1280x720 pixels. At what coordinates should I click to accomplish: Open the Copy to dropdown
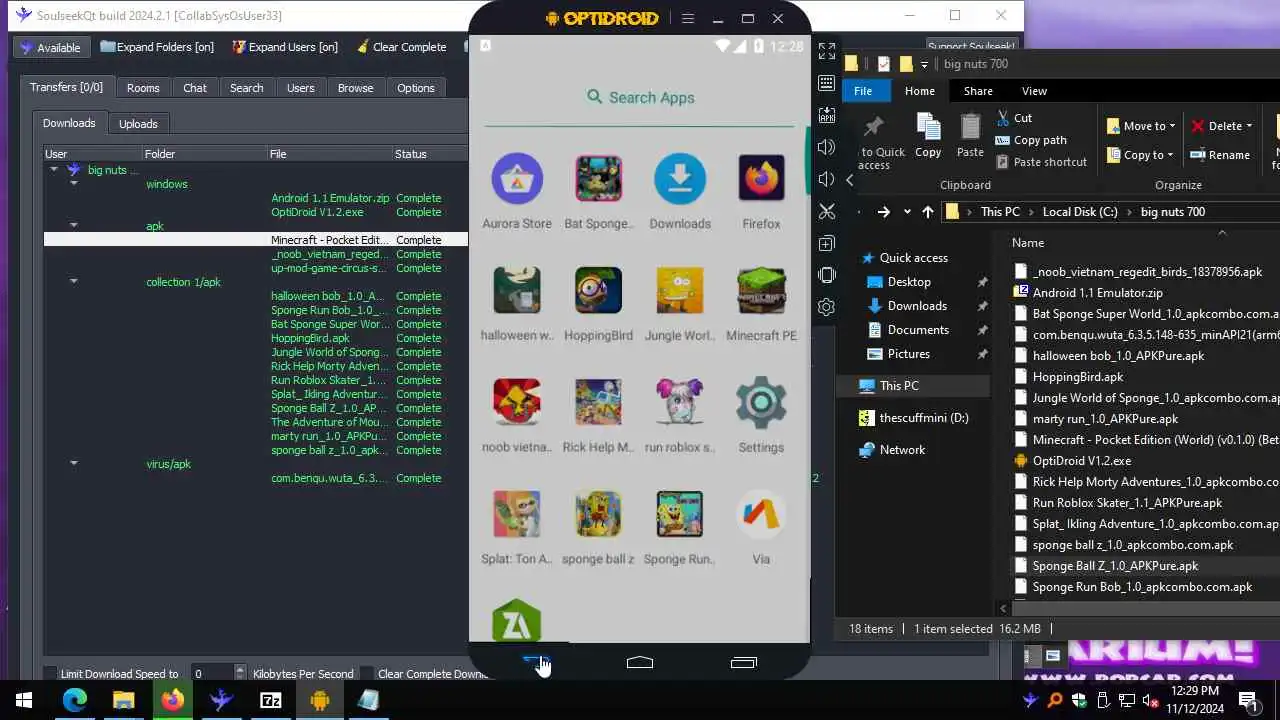coord(1140,155)
